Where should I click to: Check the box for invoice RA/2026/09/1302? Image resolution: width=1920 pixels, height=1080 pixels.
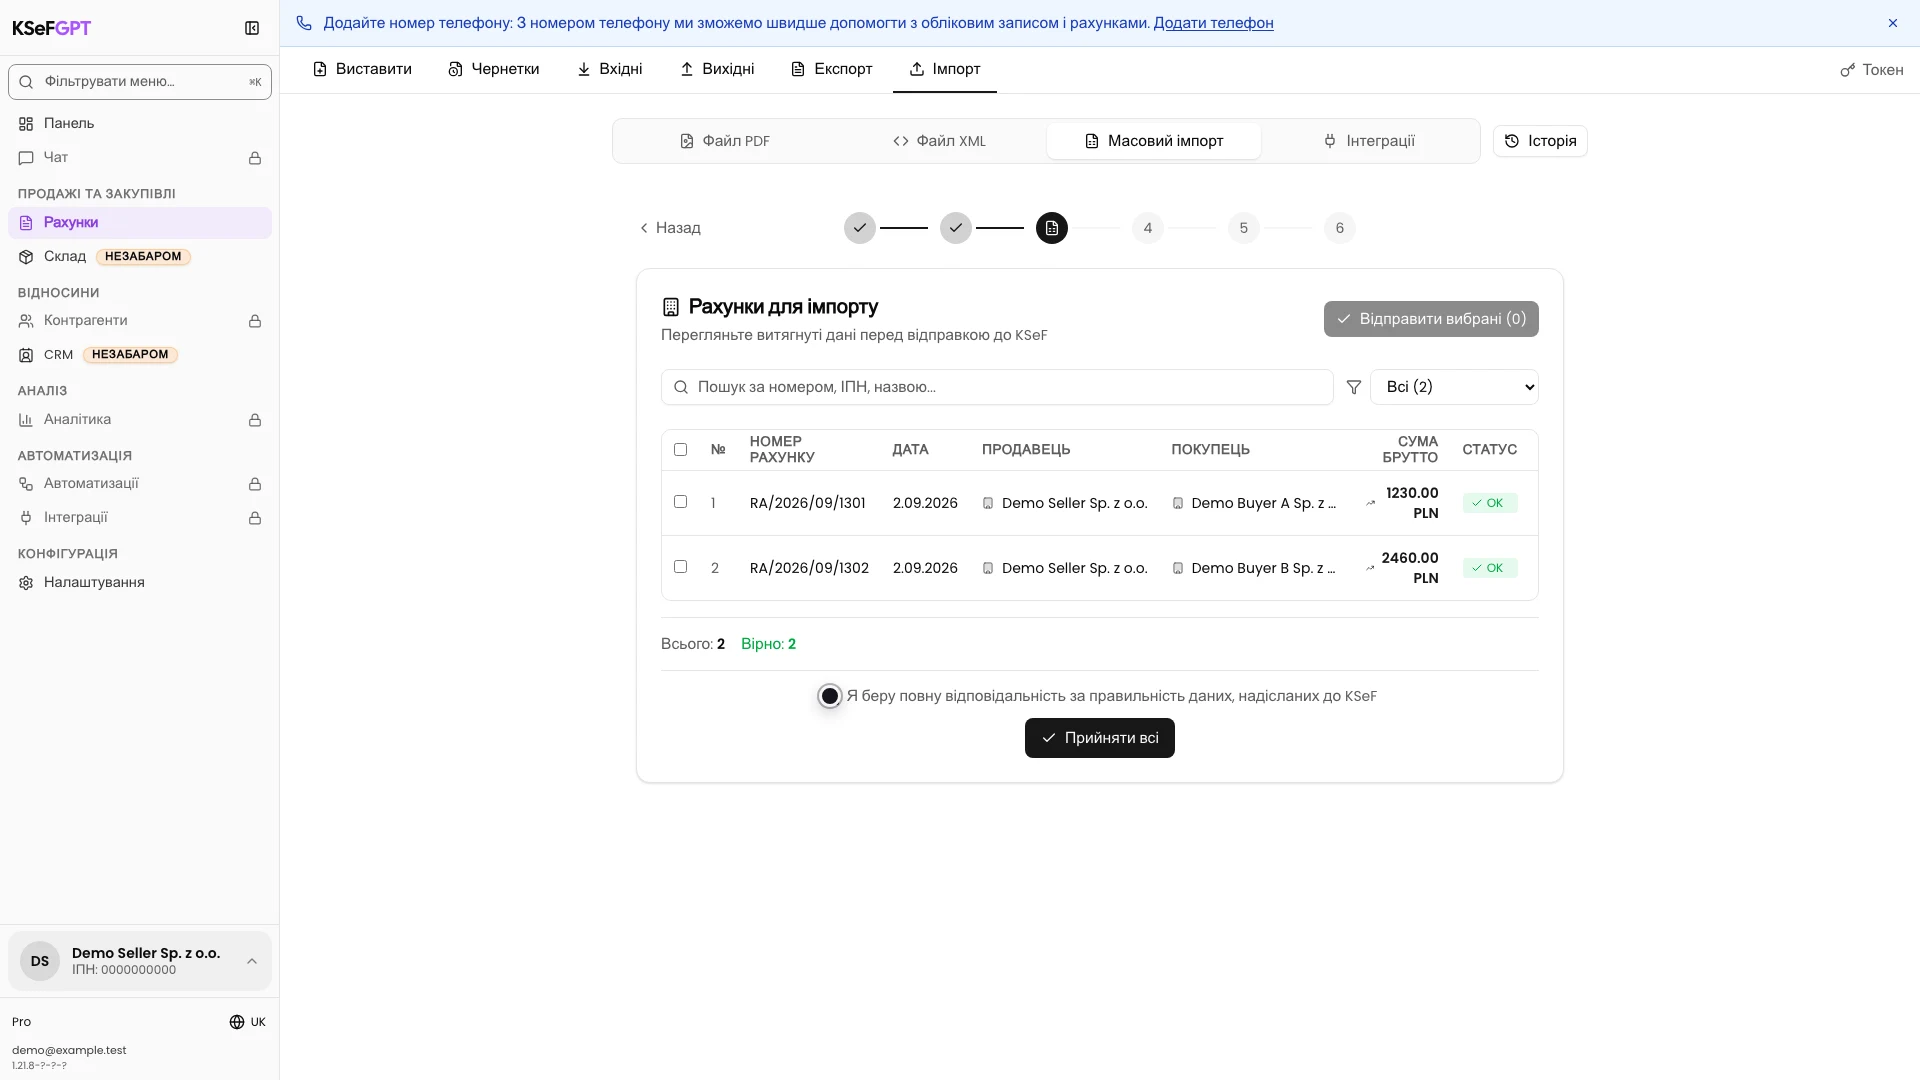click(x=681, y=567)
